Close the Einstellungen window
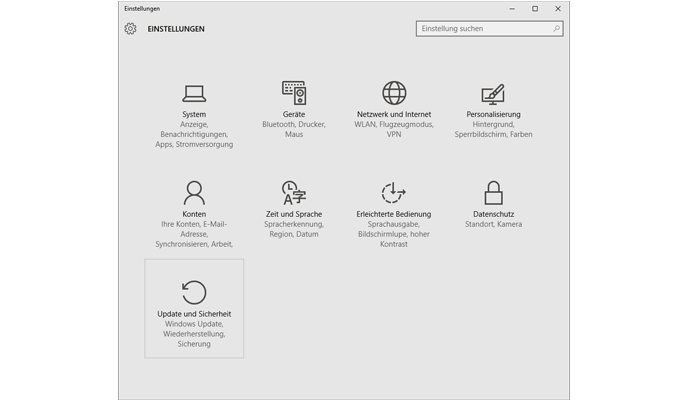The height and width of the screenshot is (400, 688). 558,8
